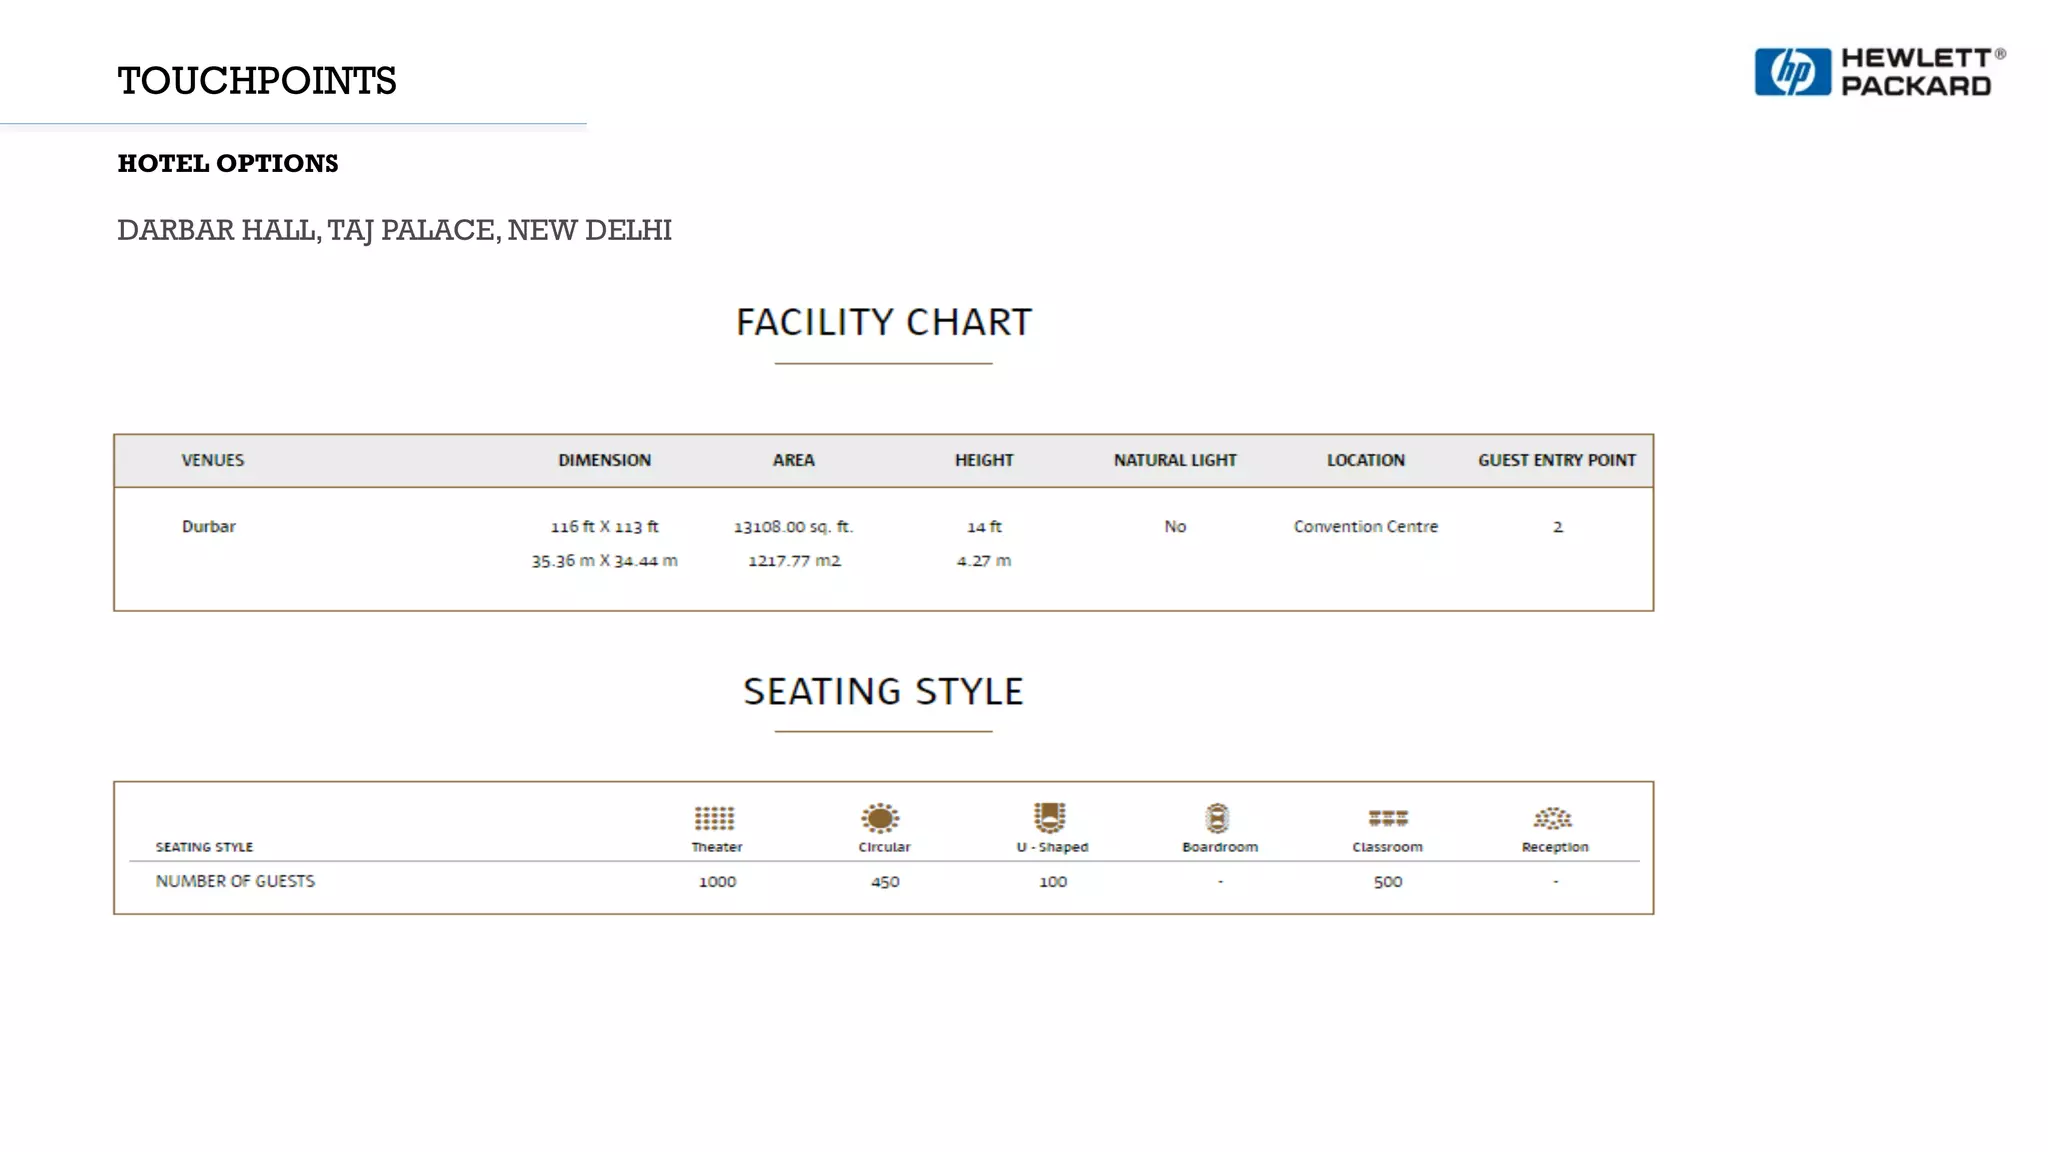Click the '116 ft X 113 ft' dimension

(x=605, y=526)
